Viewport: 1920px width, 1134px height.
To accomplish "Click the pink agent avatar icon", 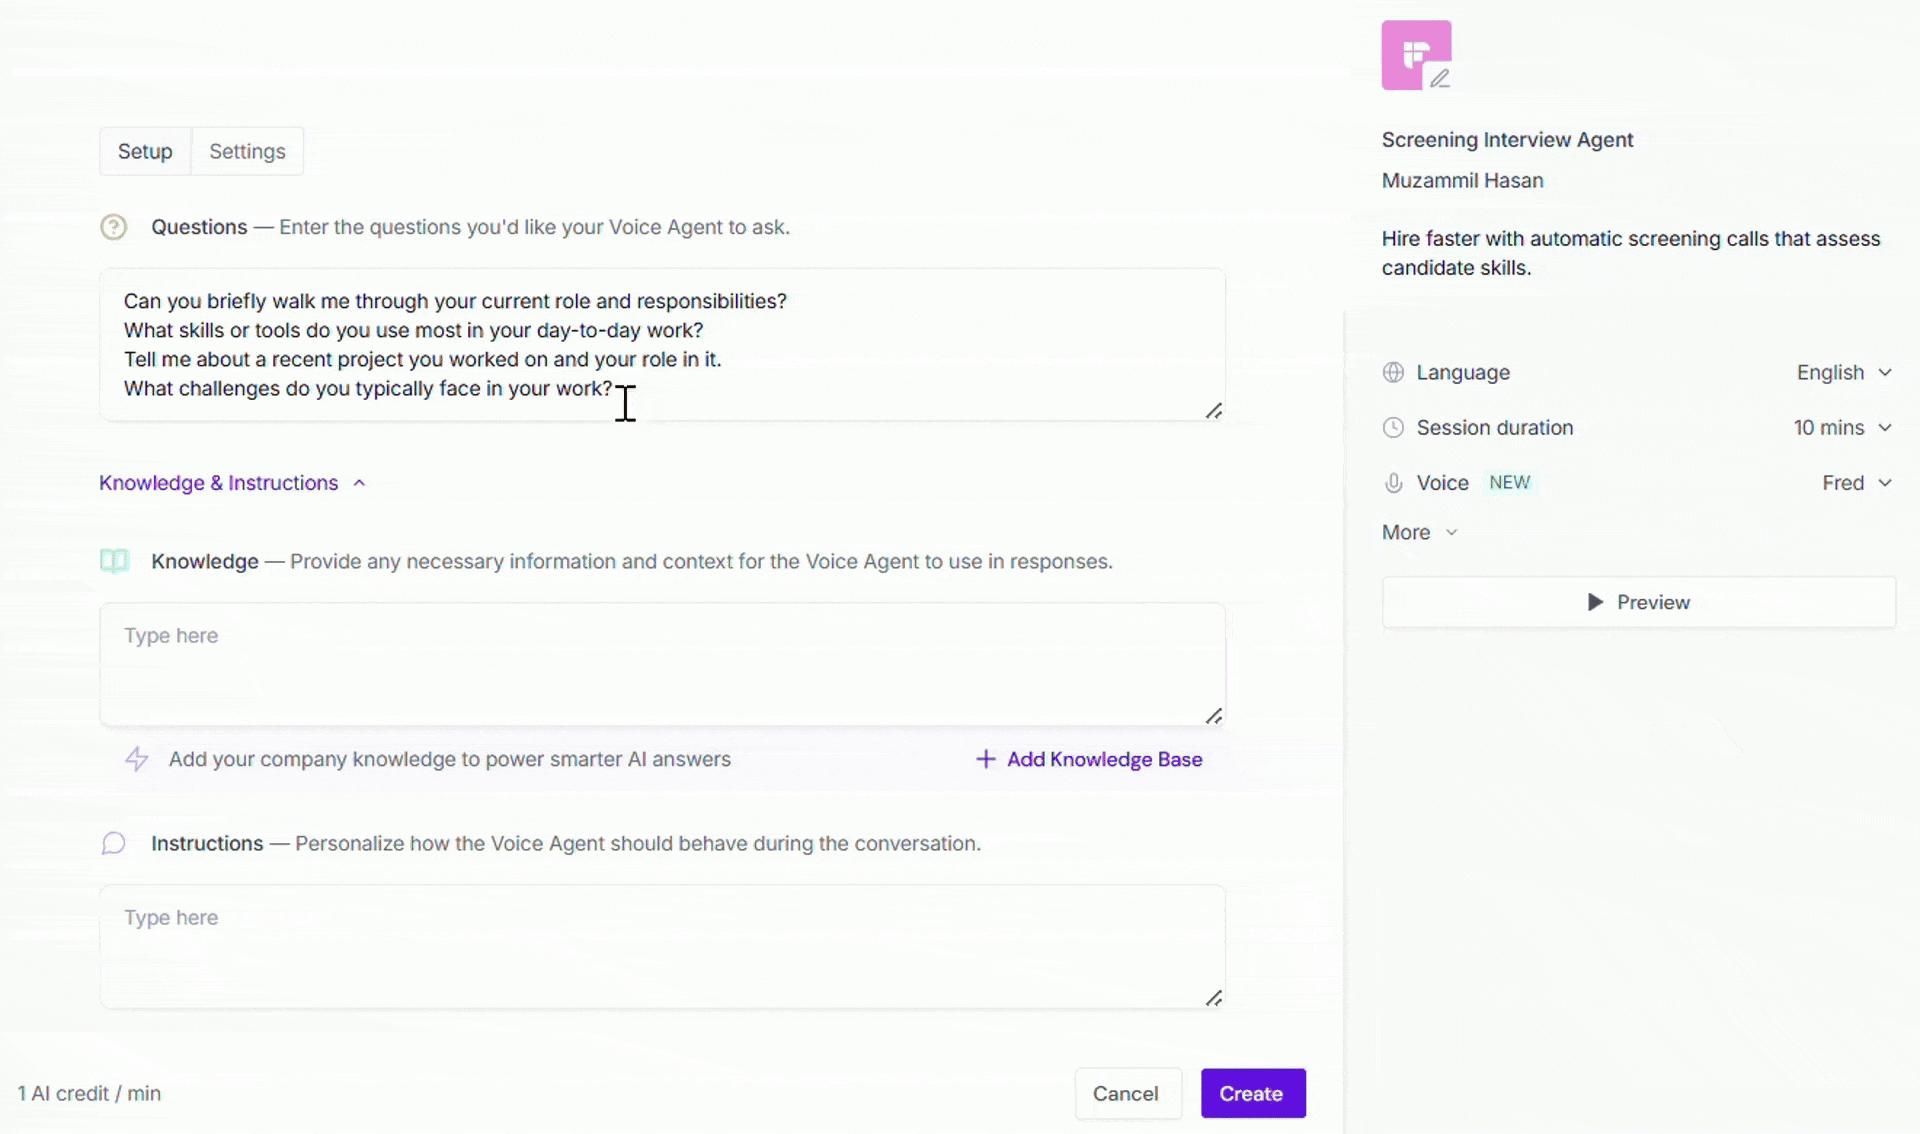I will coord(1416,55).
